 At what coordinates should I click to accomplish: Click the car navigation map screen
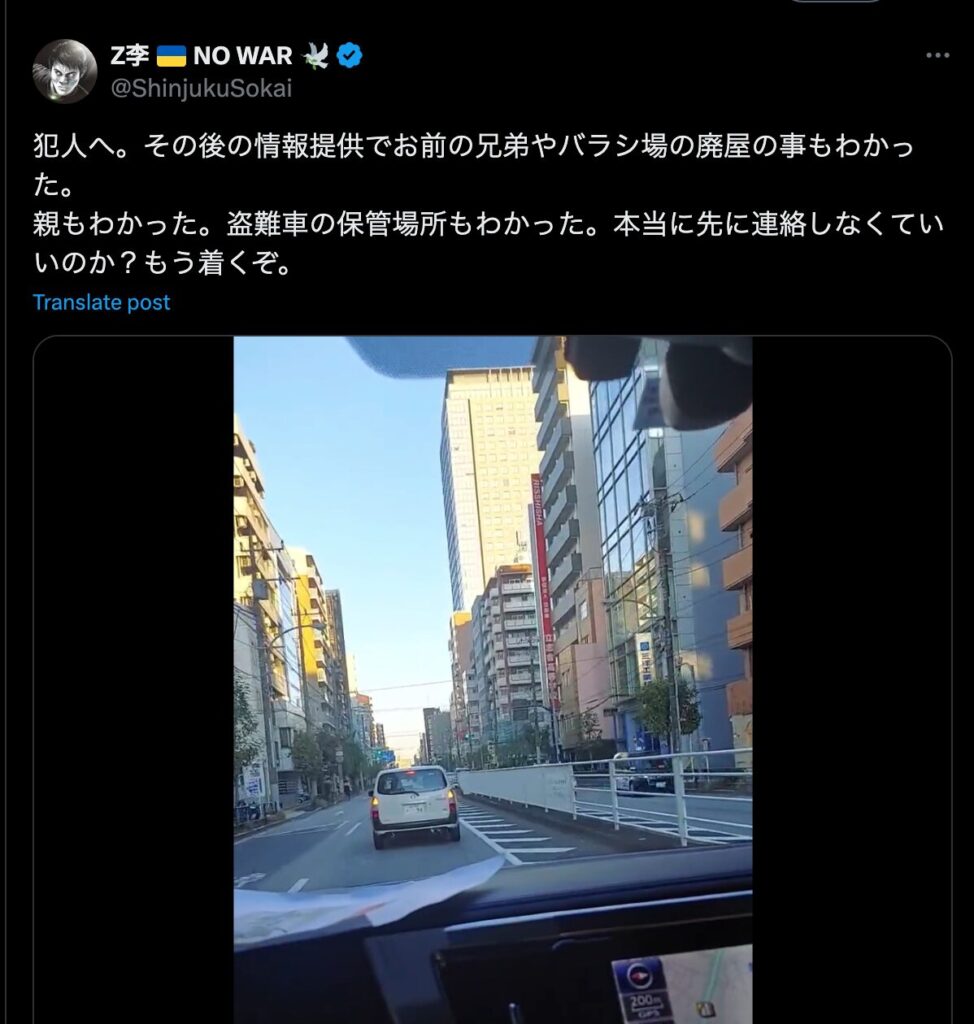pos(681,986)
